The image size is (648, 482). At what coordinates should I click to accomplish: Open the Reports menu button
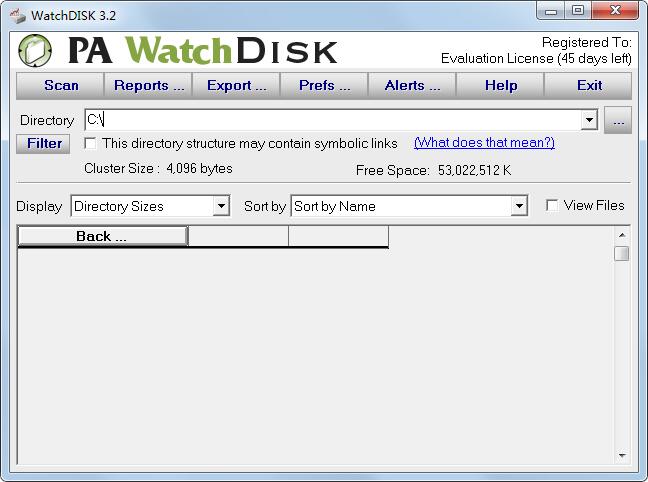(149, 85)
